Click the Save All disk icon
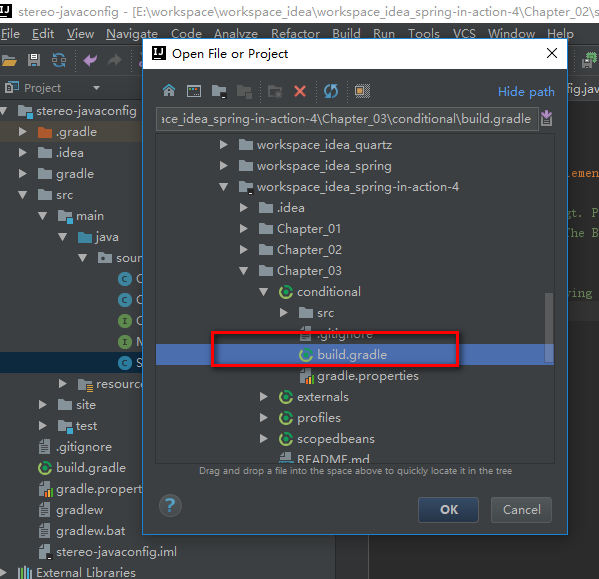 (34, 60)
